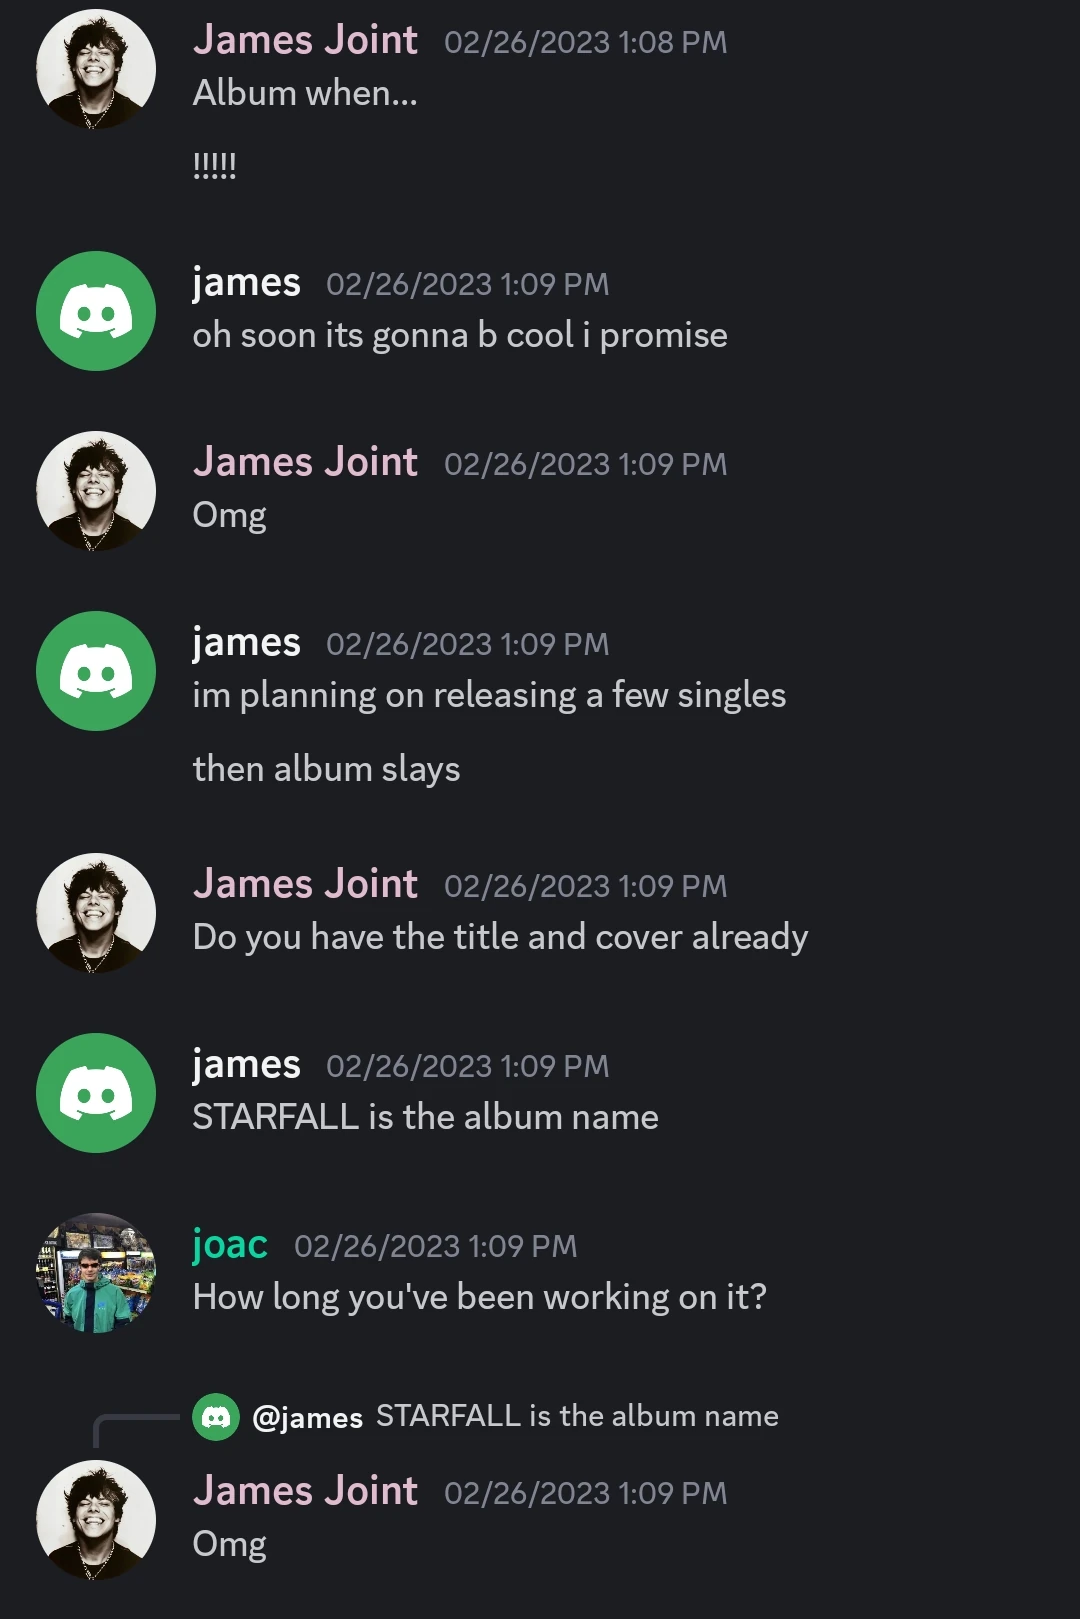Select "How long you've been working on it?" message
This screenshot has width=1080, height=1619.
click(x=479, y=1297)
